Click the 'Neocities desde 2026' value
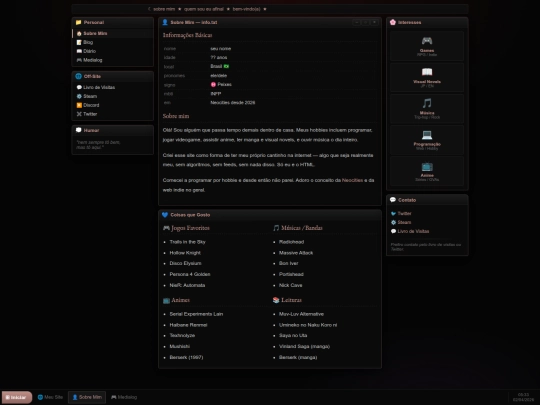Viewport: 540px width, 405px height. coord(233,103)
